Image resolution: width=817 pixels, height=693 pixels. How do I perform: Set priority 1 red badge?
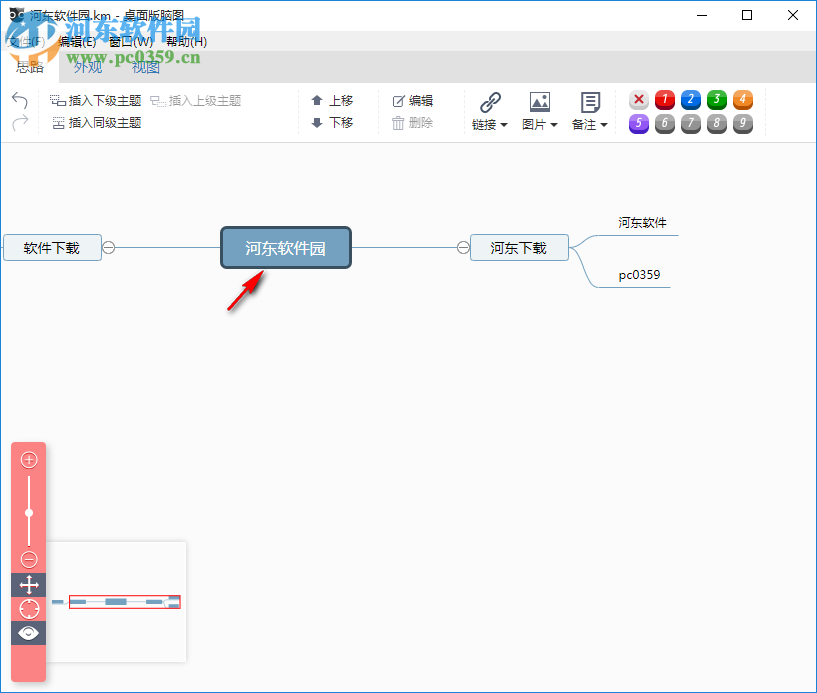(x=665, y=100)
